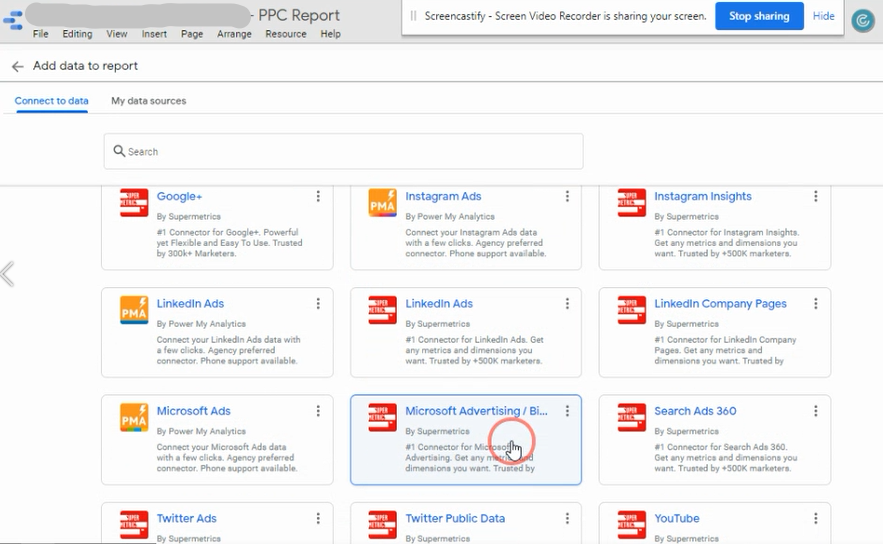
Task: Open more options for Google+ connector
Action: 318,196
